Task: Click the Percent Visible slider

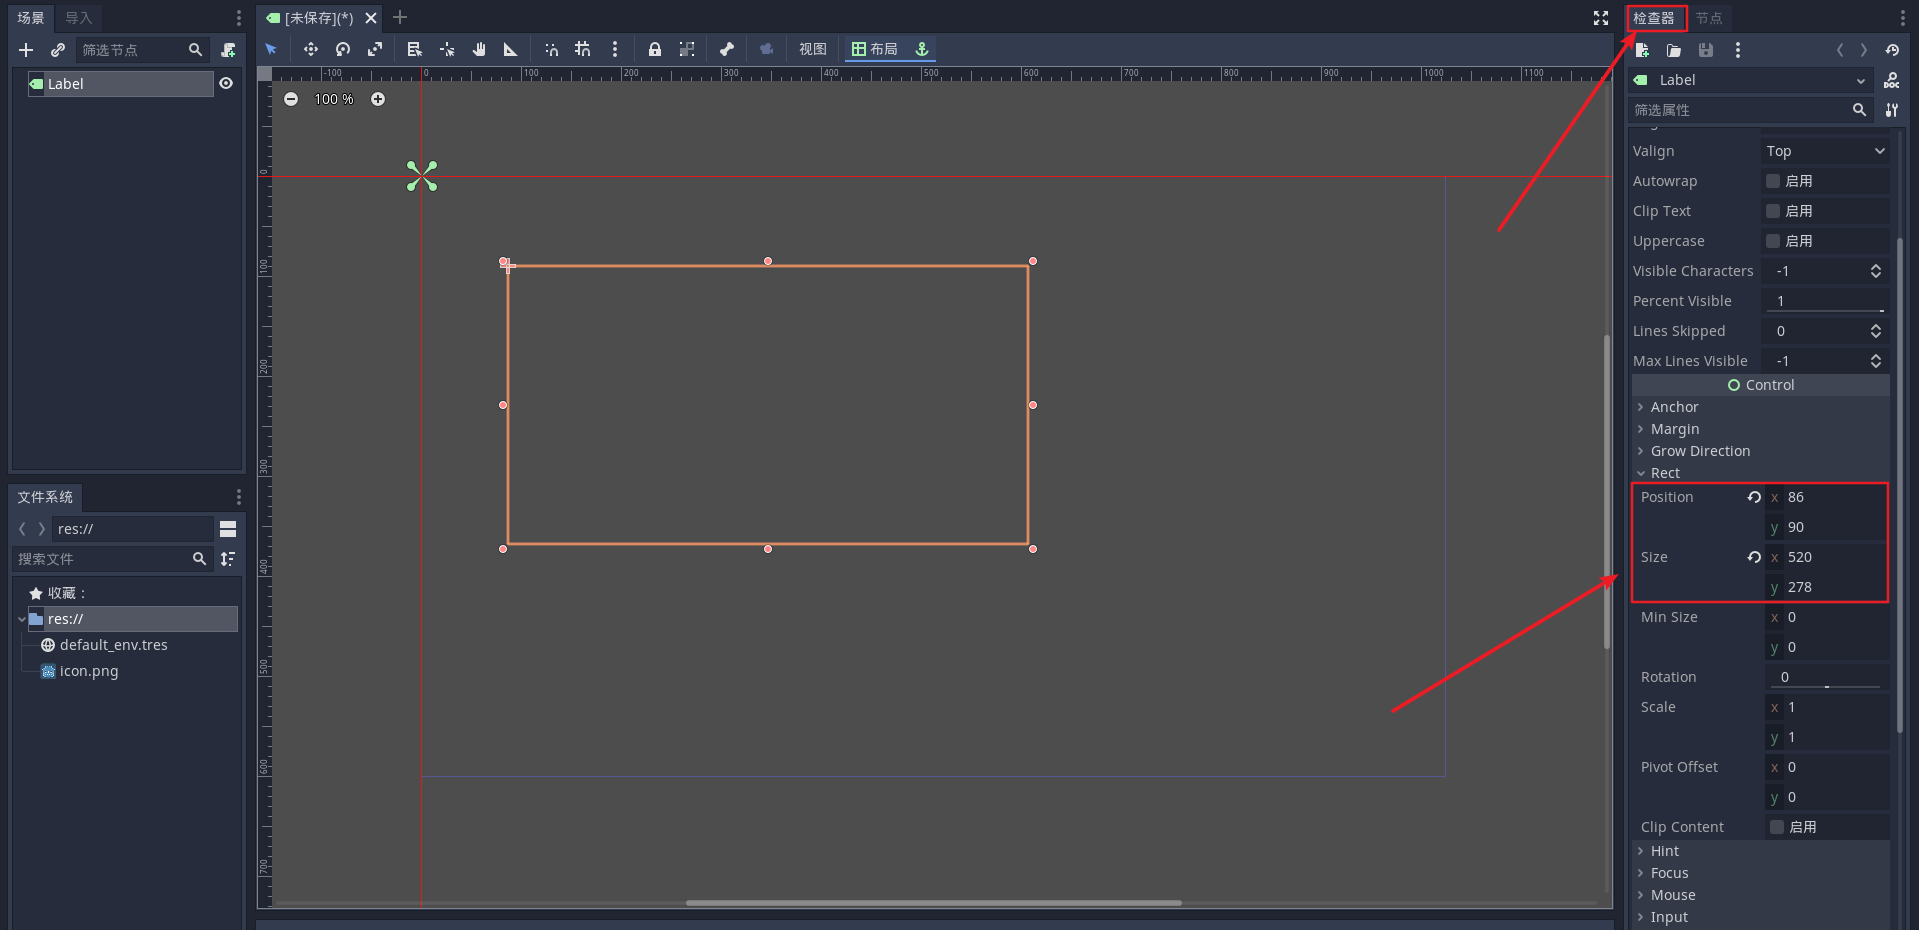Action: click(1826, 310)
